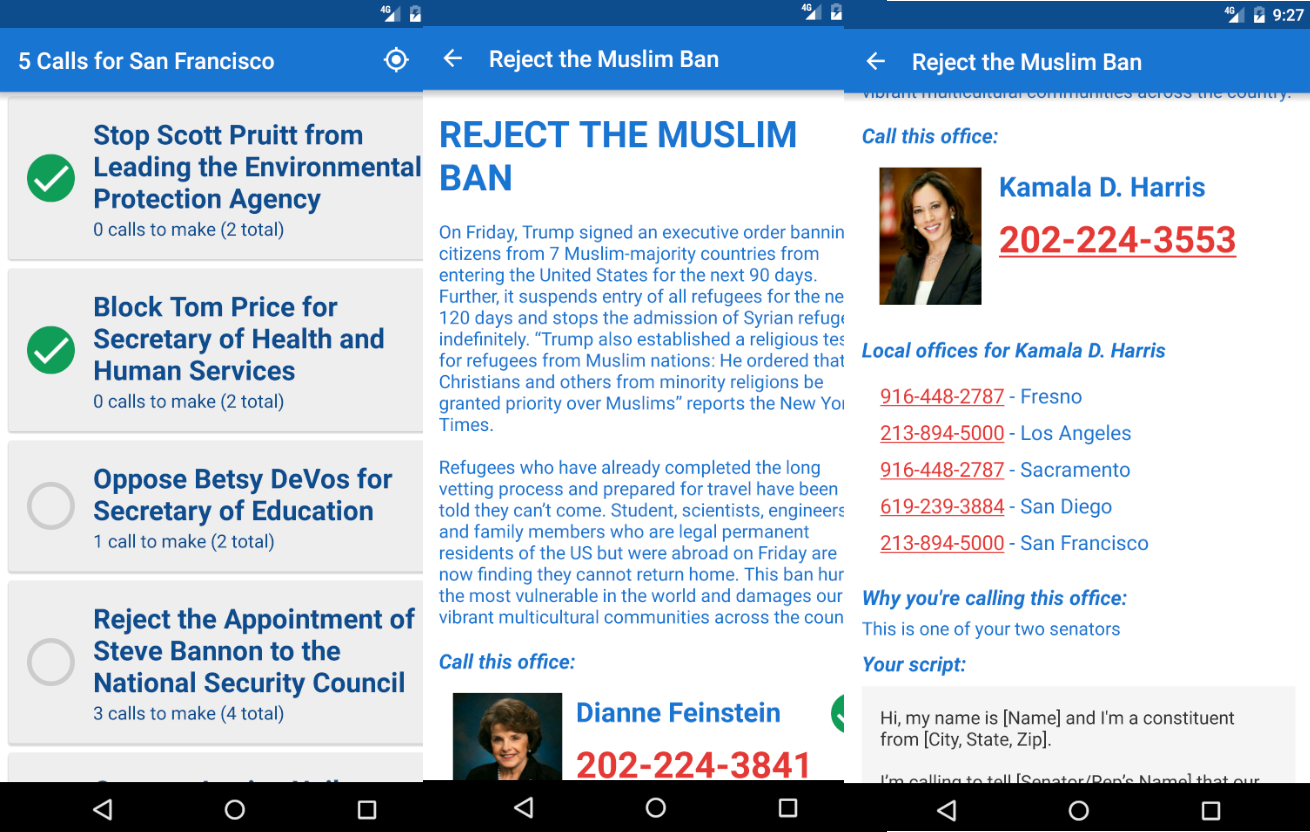Tap Android home button on left screen
The height and width of the screenshot is (832, 1310).
[x=235, y=809]
